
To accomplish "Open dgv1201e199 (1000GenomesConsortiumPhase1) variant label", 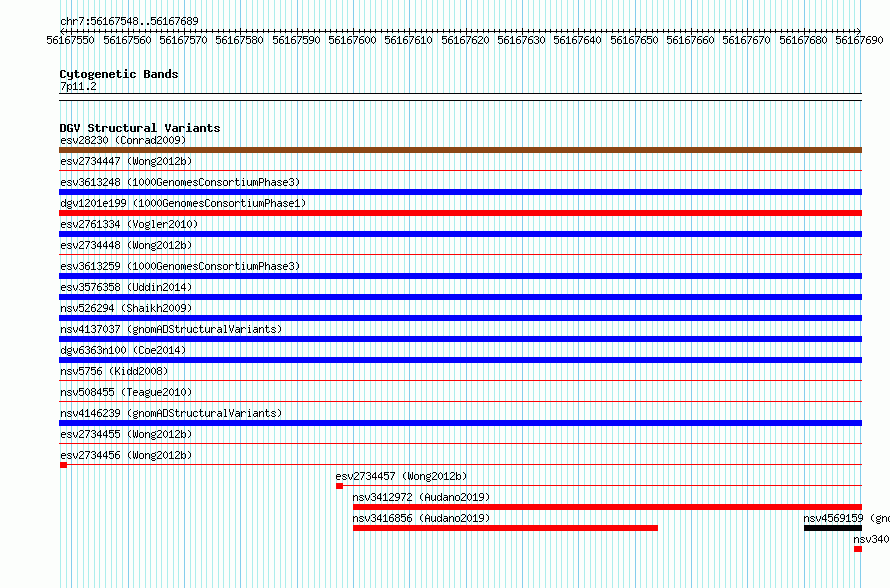I will pyautogui.click(x=183, y=203).
